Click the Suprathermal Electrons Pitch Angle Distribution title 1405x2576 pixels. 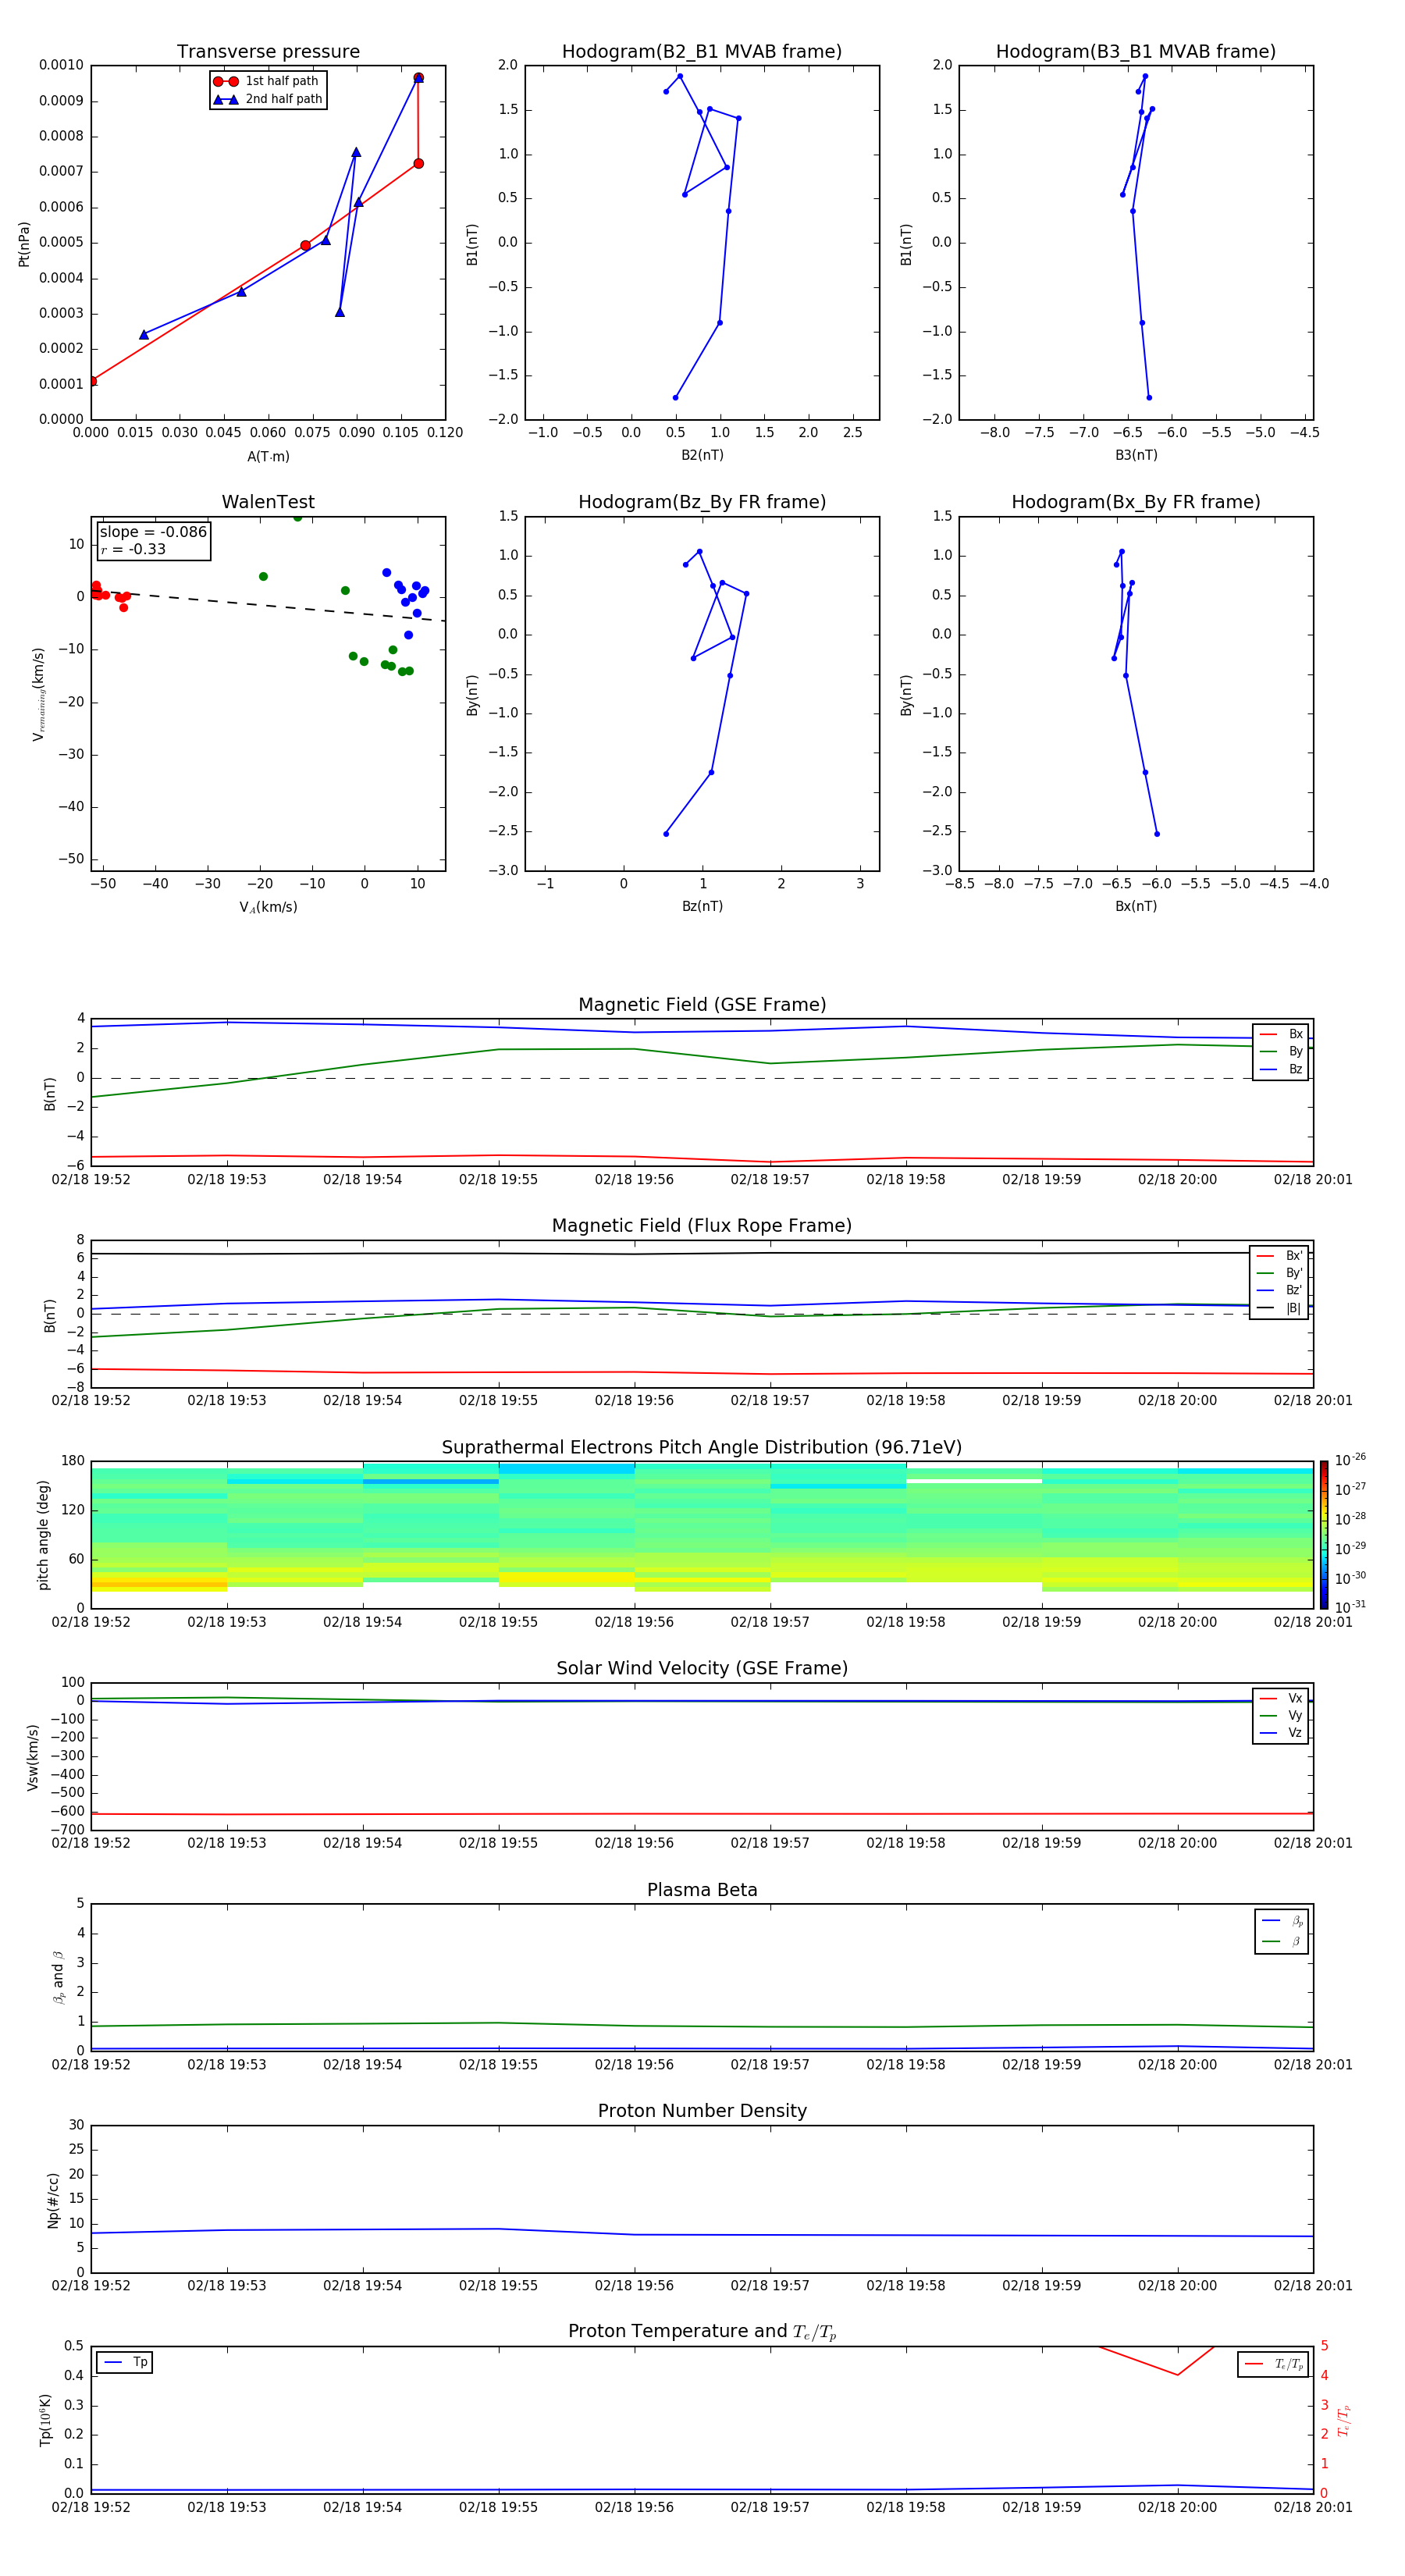tap(702, 1448)
